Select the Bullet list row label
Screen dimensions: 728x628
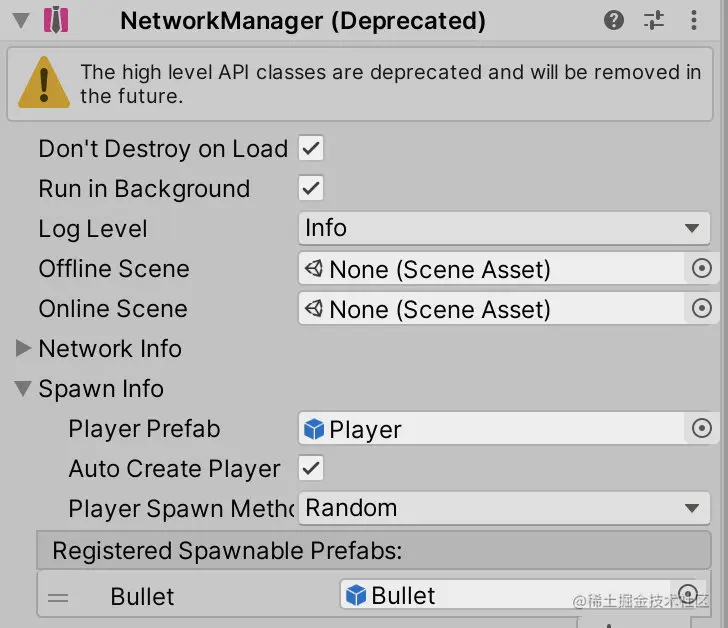[142, 596]
